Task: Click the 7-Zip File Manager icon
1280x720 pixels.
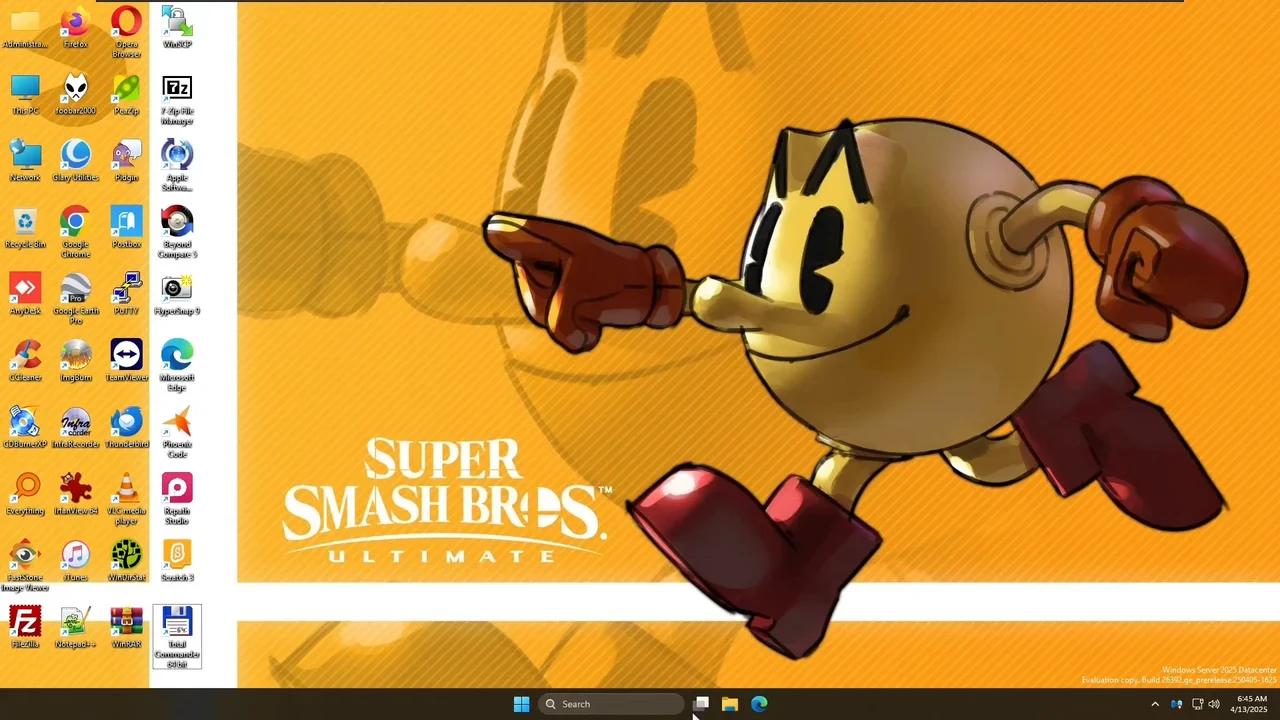Action: (x=177, y=91)
